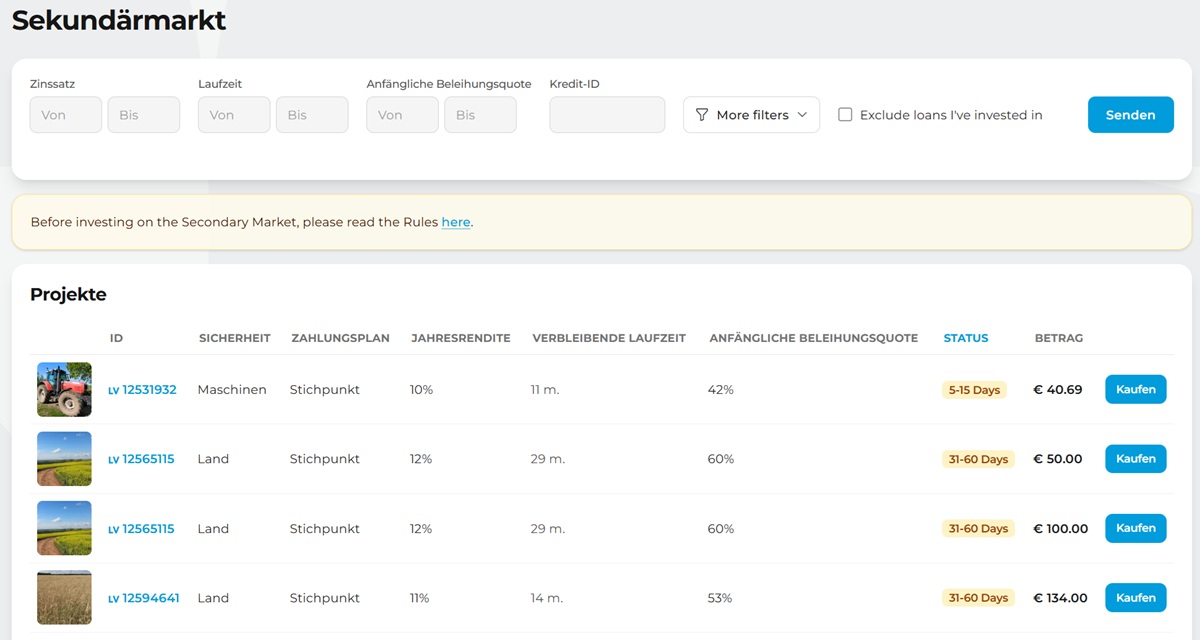Buy the € 50.00 loan with Kaufen

[x=1135, y=459]
